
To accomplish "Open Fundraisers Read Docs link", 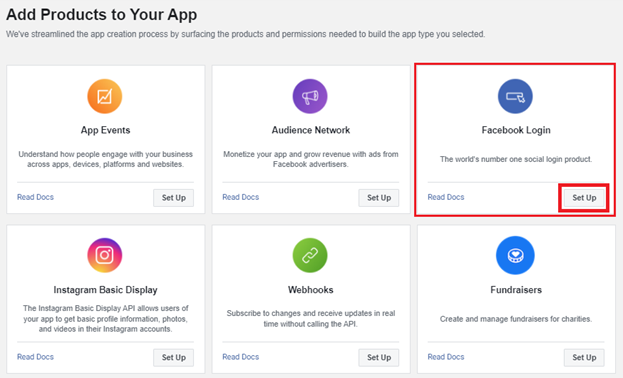I will [446, 357].
